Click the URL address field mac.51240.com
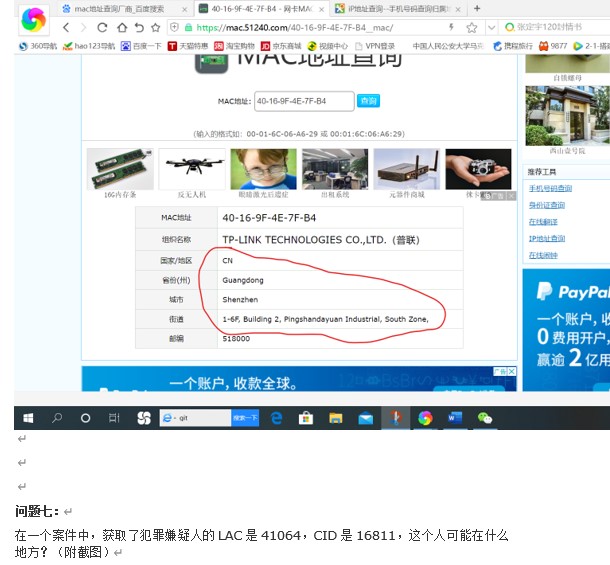Screen dimensions: 610x565 [294, 28]
